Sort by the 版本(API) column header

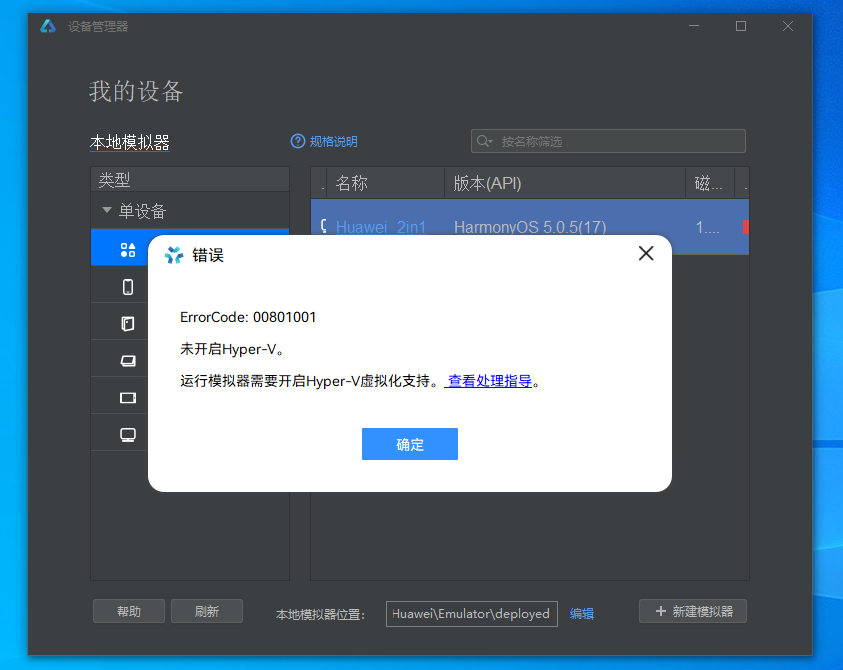pos(565,183)
